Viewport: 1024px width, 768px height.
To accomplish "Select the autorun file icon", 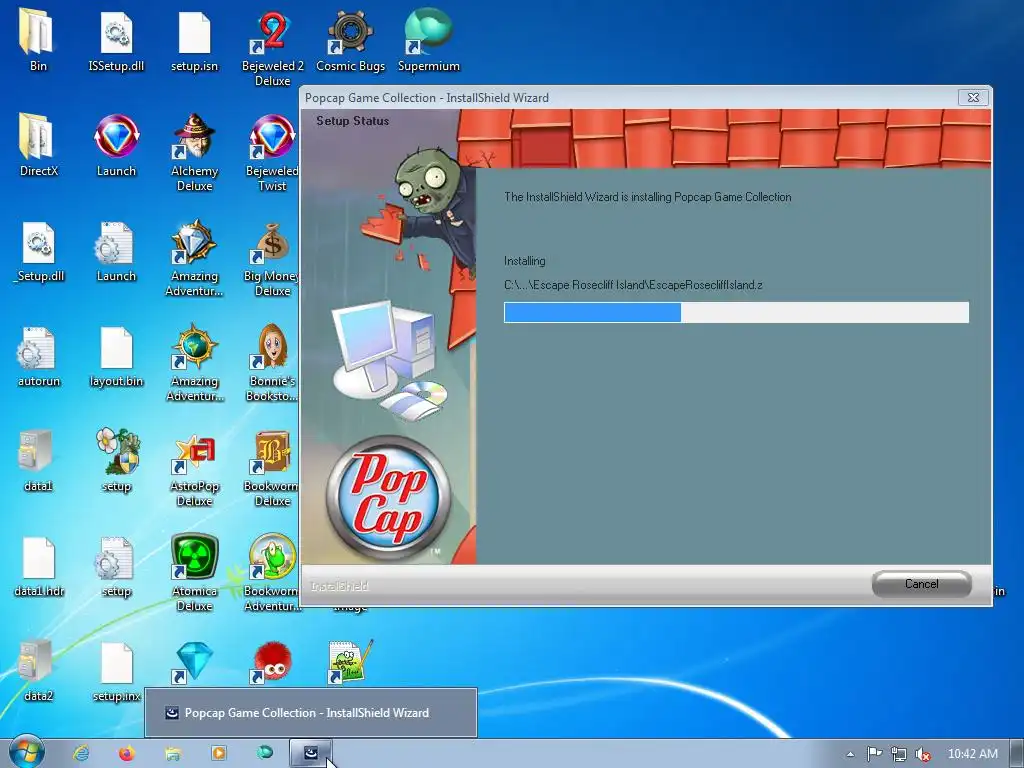I will point(39,357).
